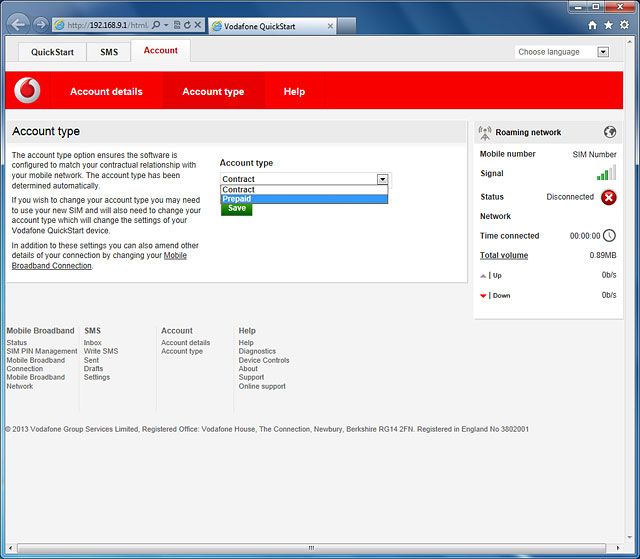Open footer About link

(x=248, y=368)
